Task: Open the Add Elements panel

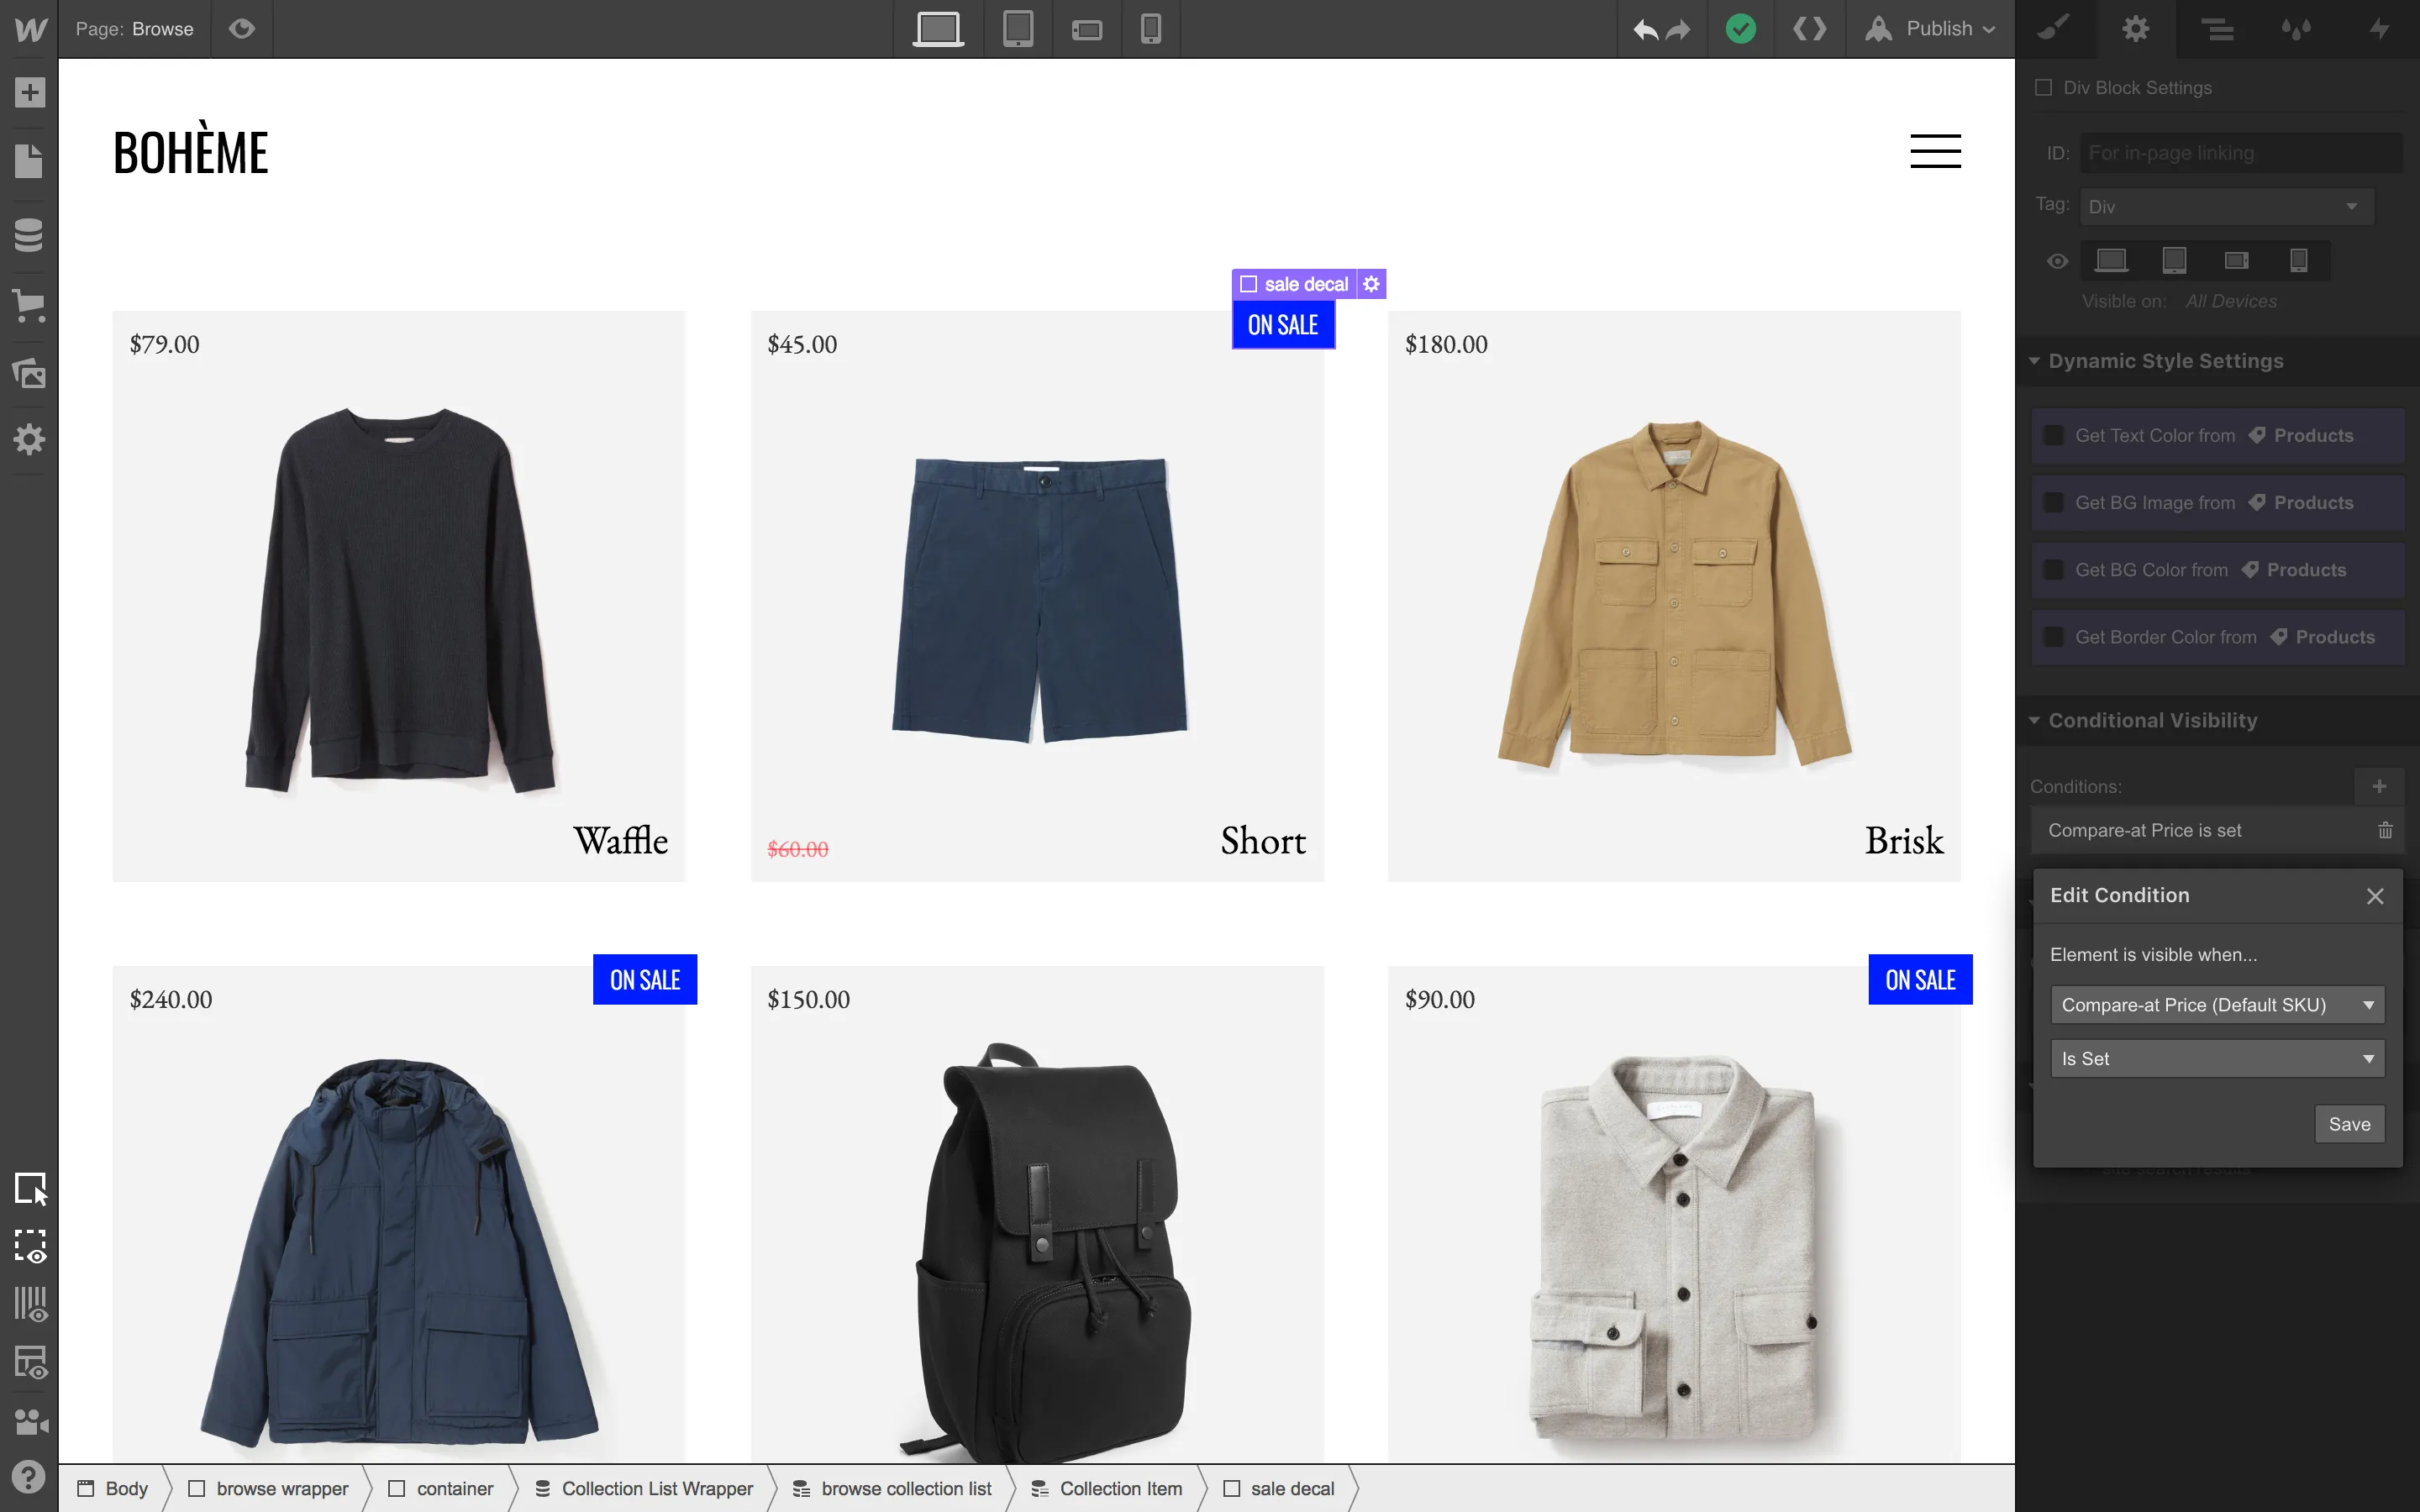Action: (29, 93)
